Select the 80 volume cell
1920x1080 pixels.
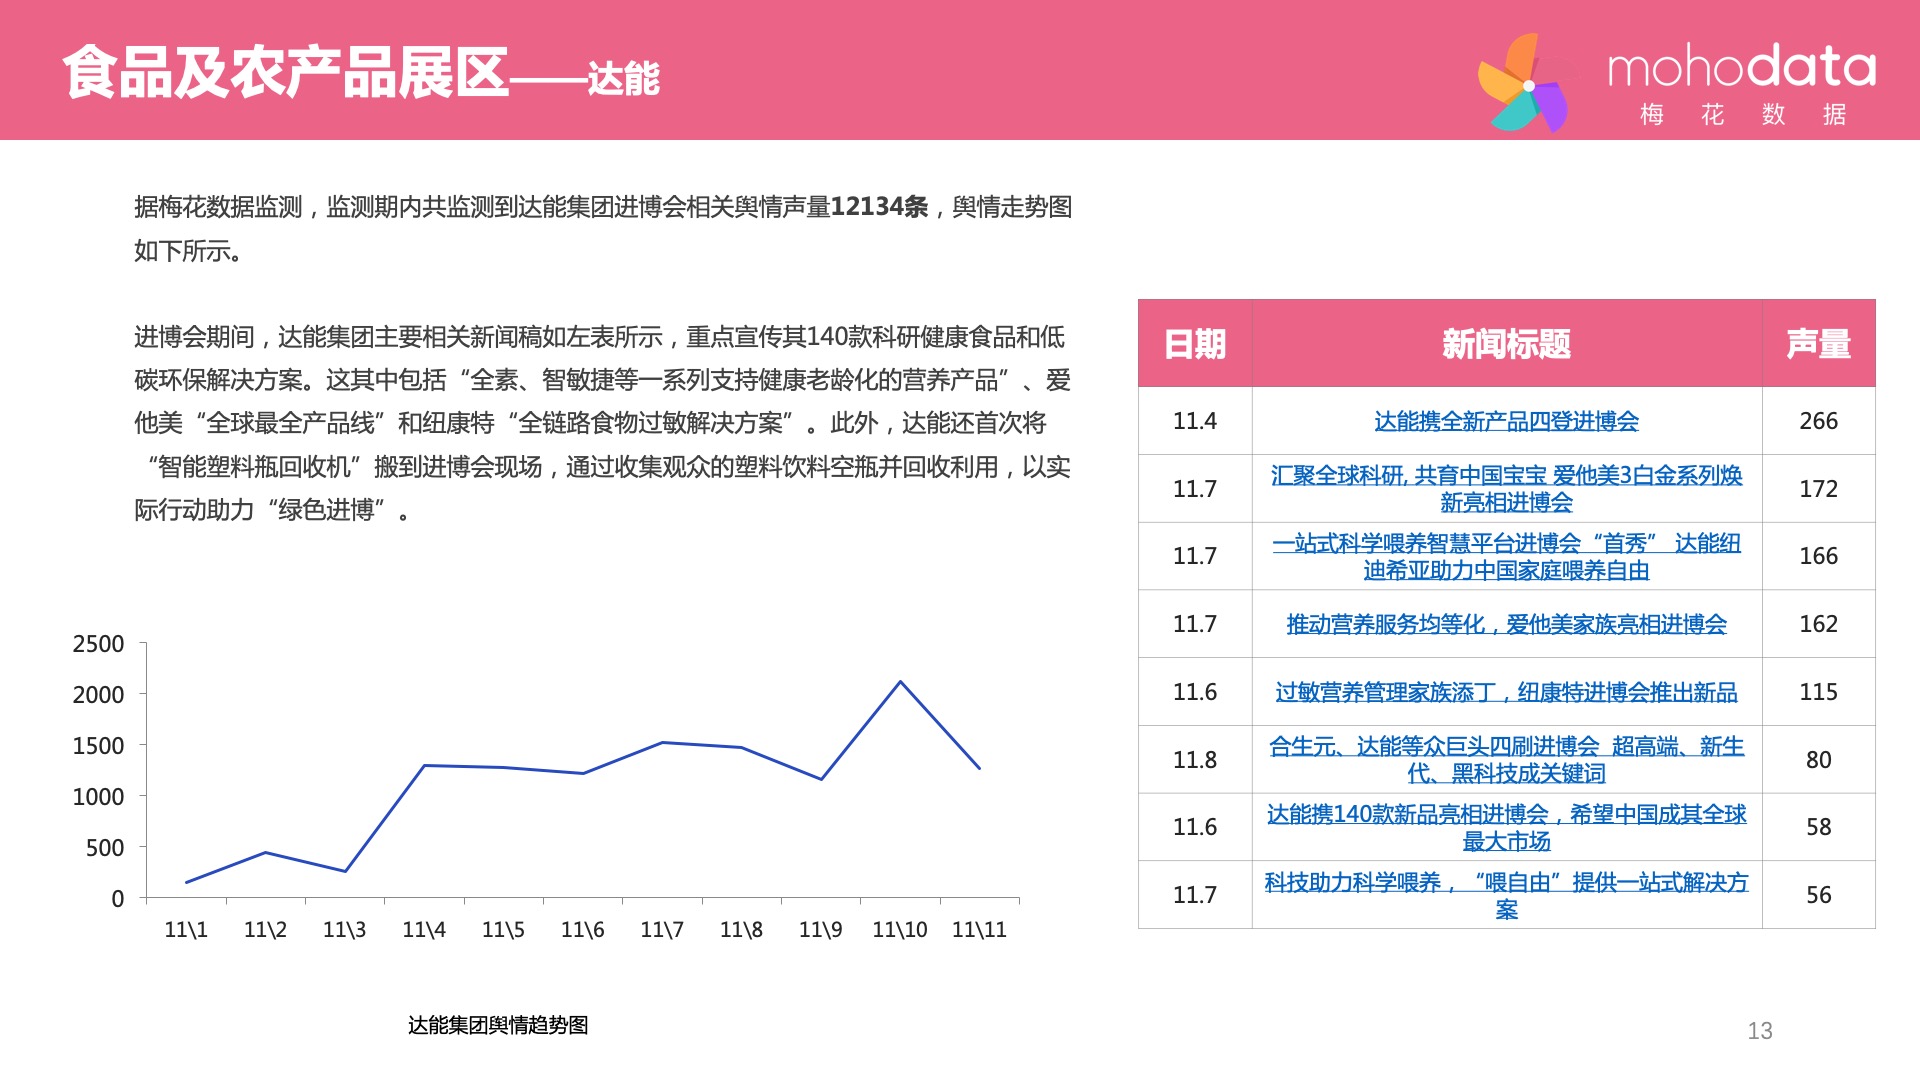[1818, 760]
